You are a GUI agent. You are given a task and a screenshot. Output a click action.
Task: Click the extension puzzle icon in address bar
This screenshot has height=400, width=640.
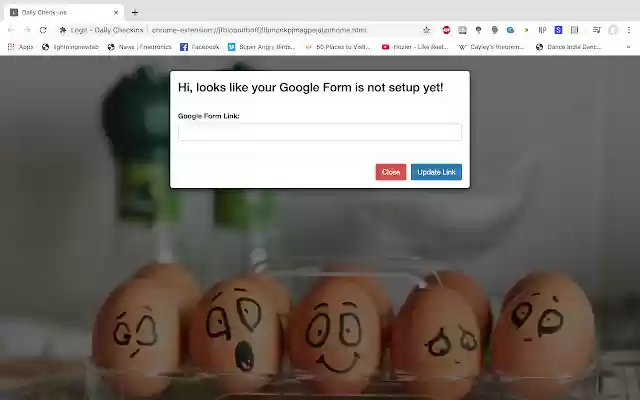coord(63,30)
